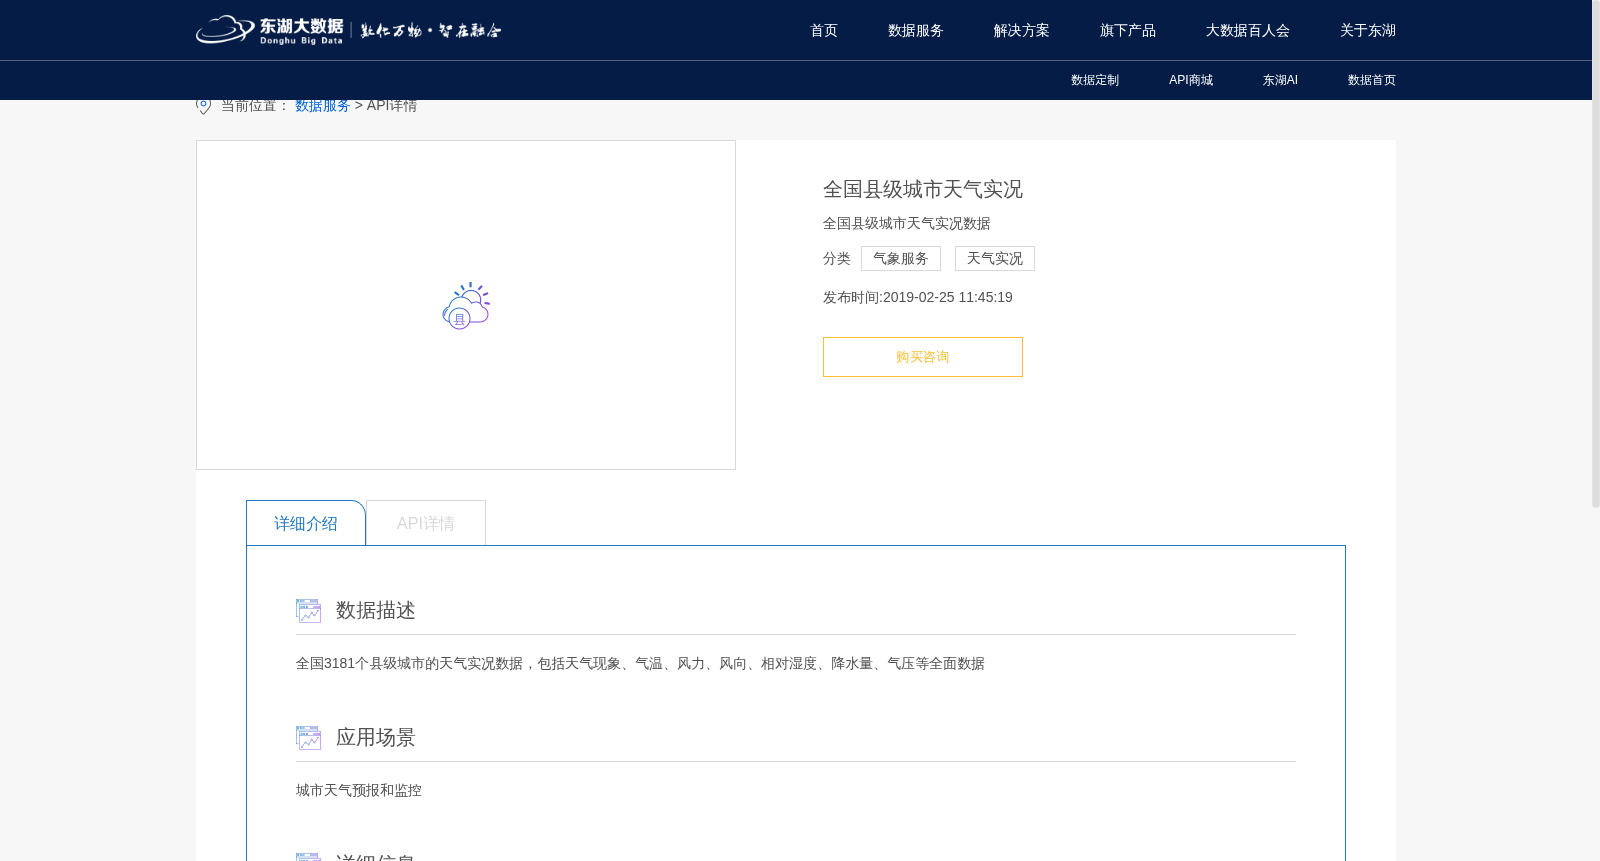Select 数据首页 in the sub-navigation
The width and height of the screenshot is (1600, 861).
[x=1372, y=80]
